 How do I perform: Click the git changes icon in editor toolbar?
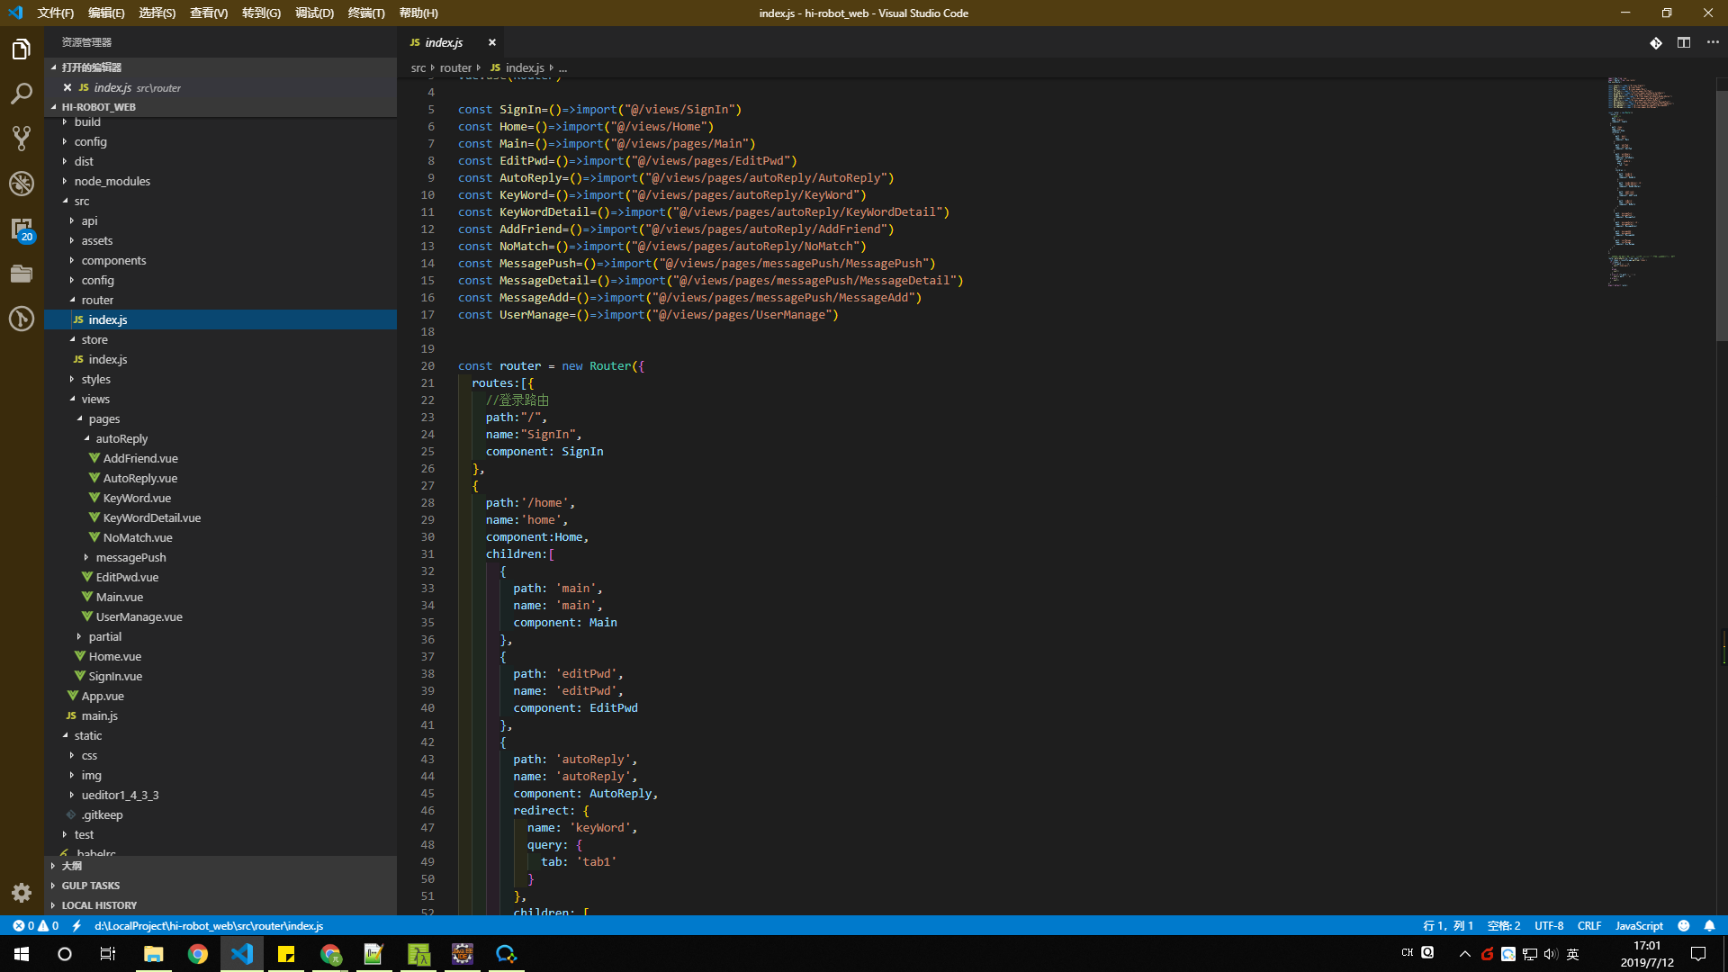[x=1656, y=42]
